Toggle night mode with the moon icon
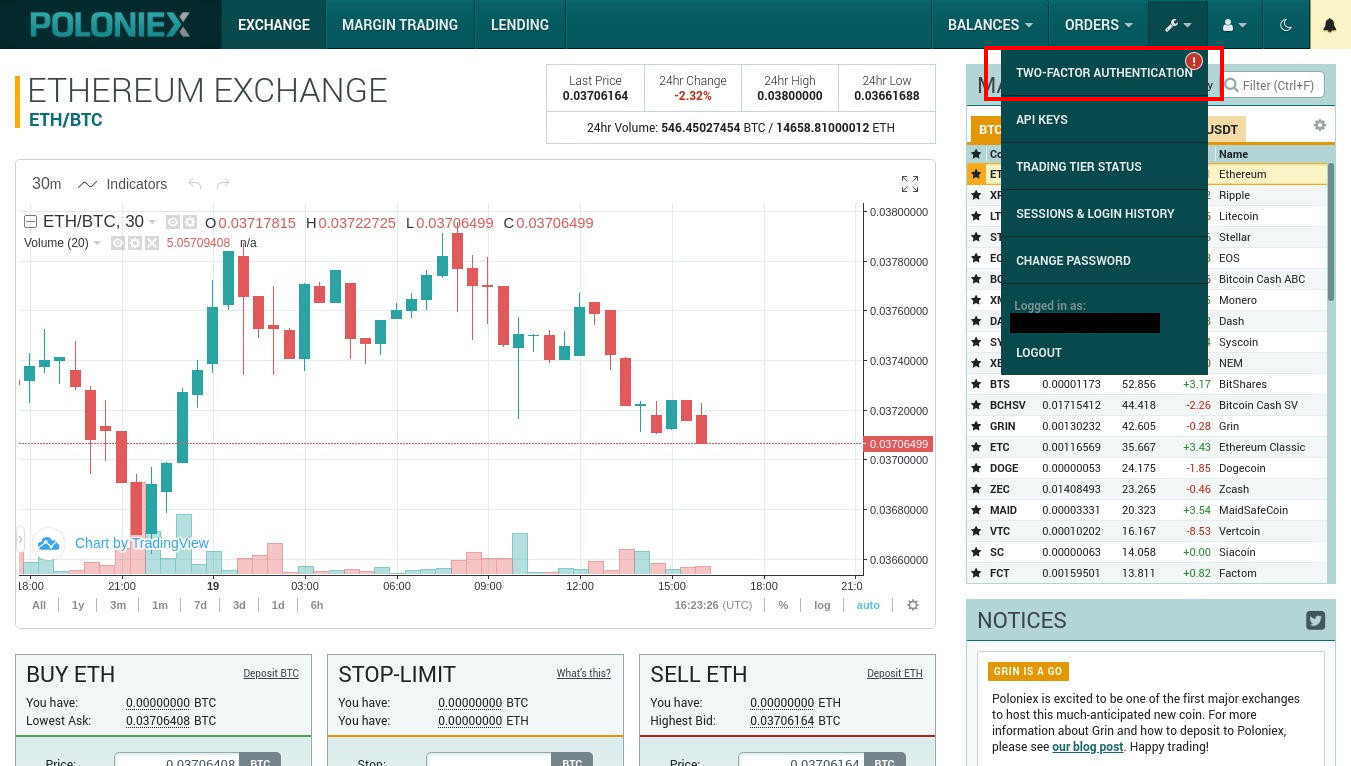This screenshot has height=766, width=1351. [x=1286, y=25]
